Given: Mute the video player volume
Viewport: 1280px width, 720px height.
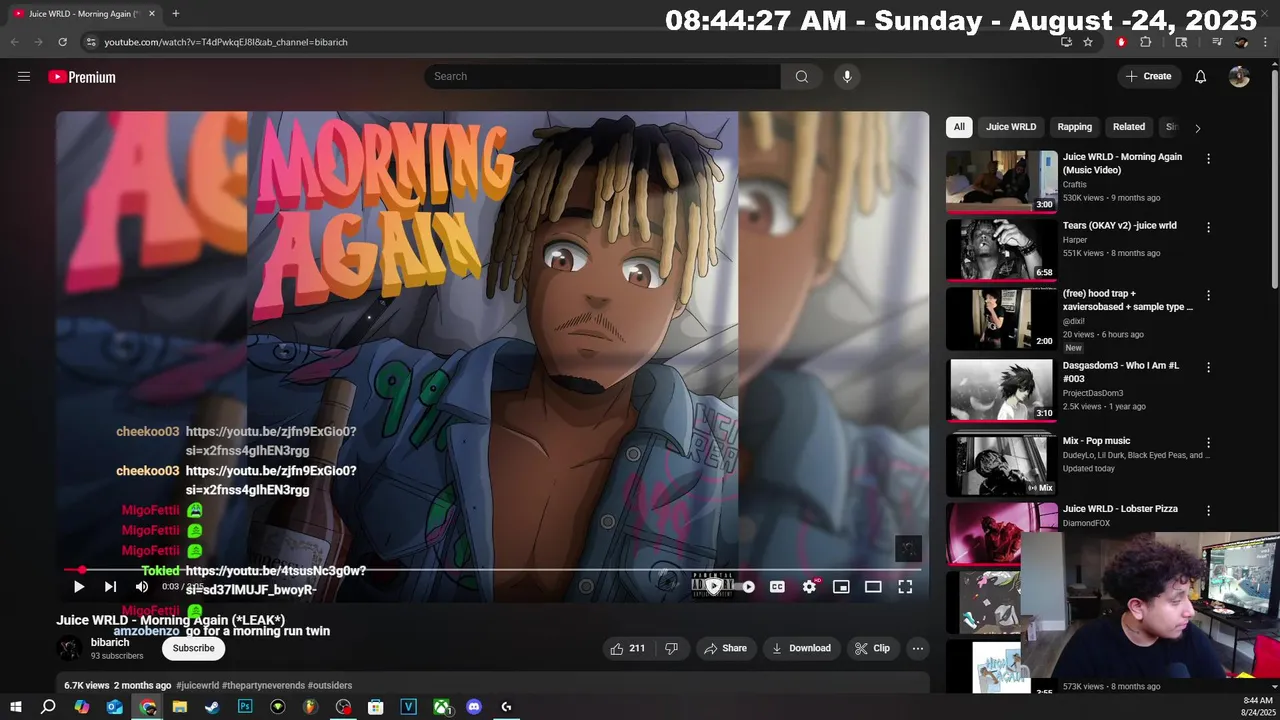Looking at the screenshot, I should [142, 587].
